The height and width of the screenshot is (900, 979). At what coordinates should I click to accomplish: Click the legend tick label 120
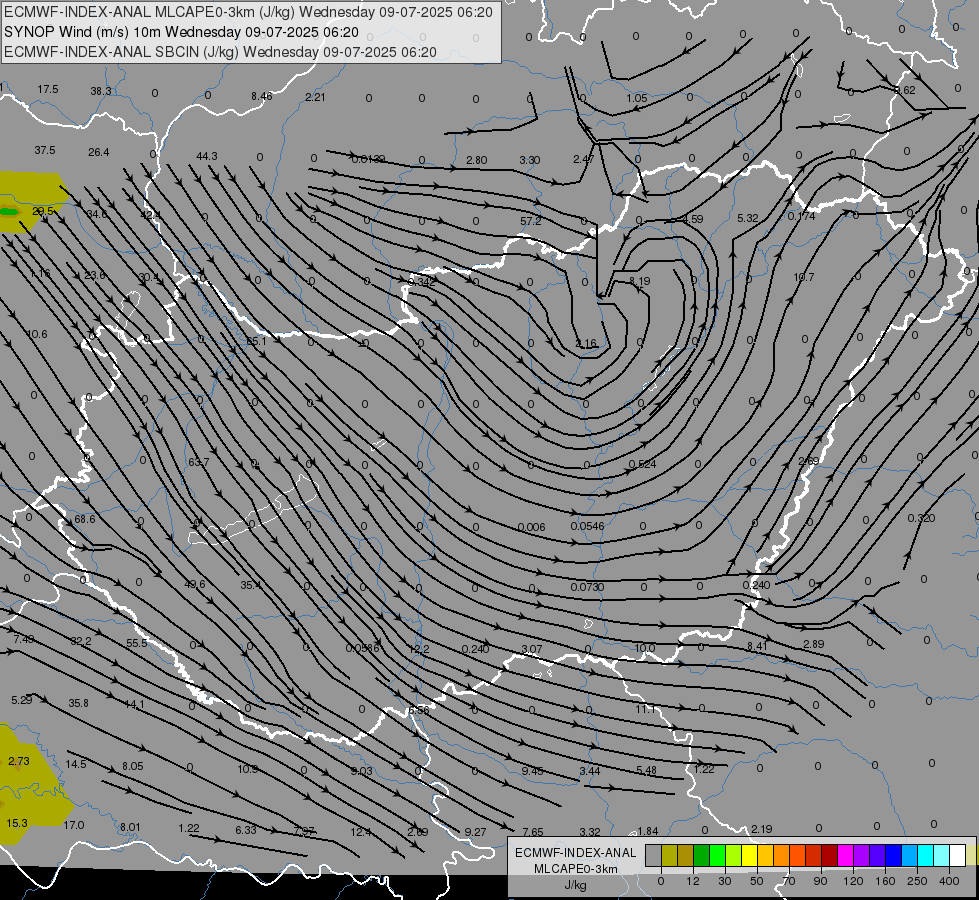pos(853,881)
